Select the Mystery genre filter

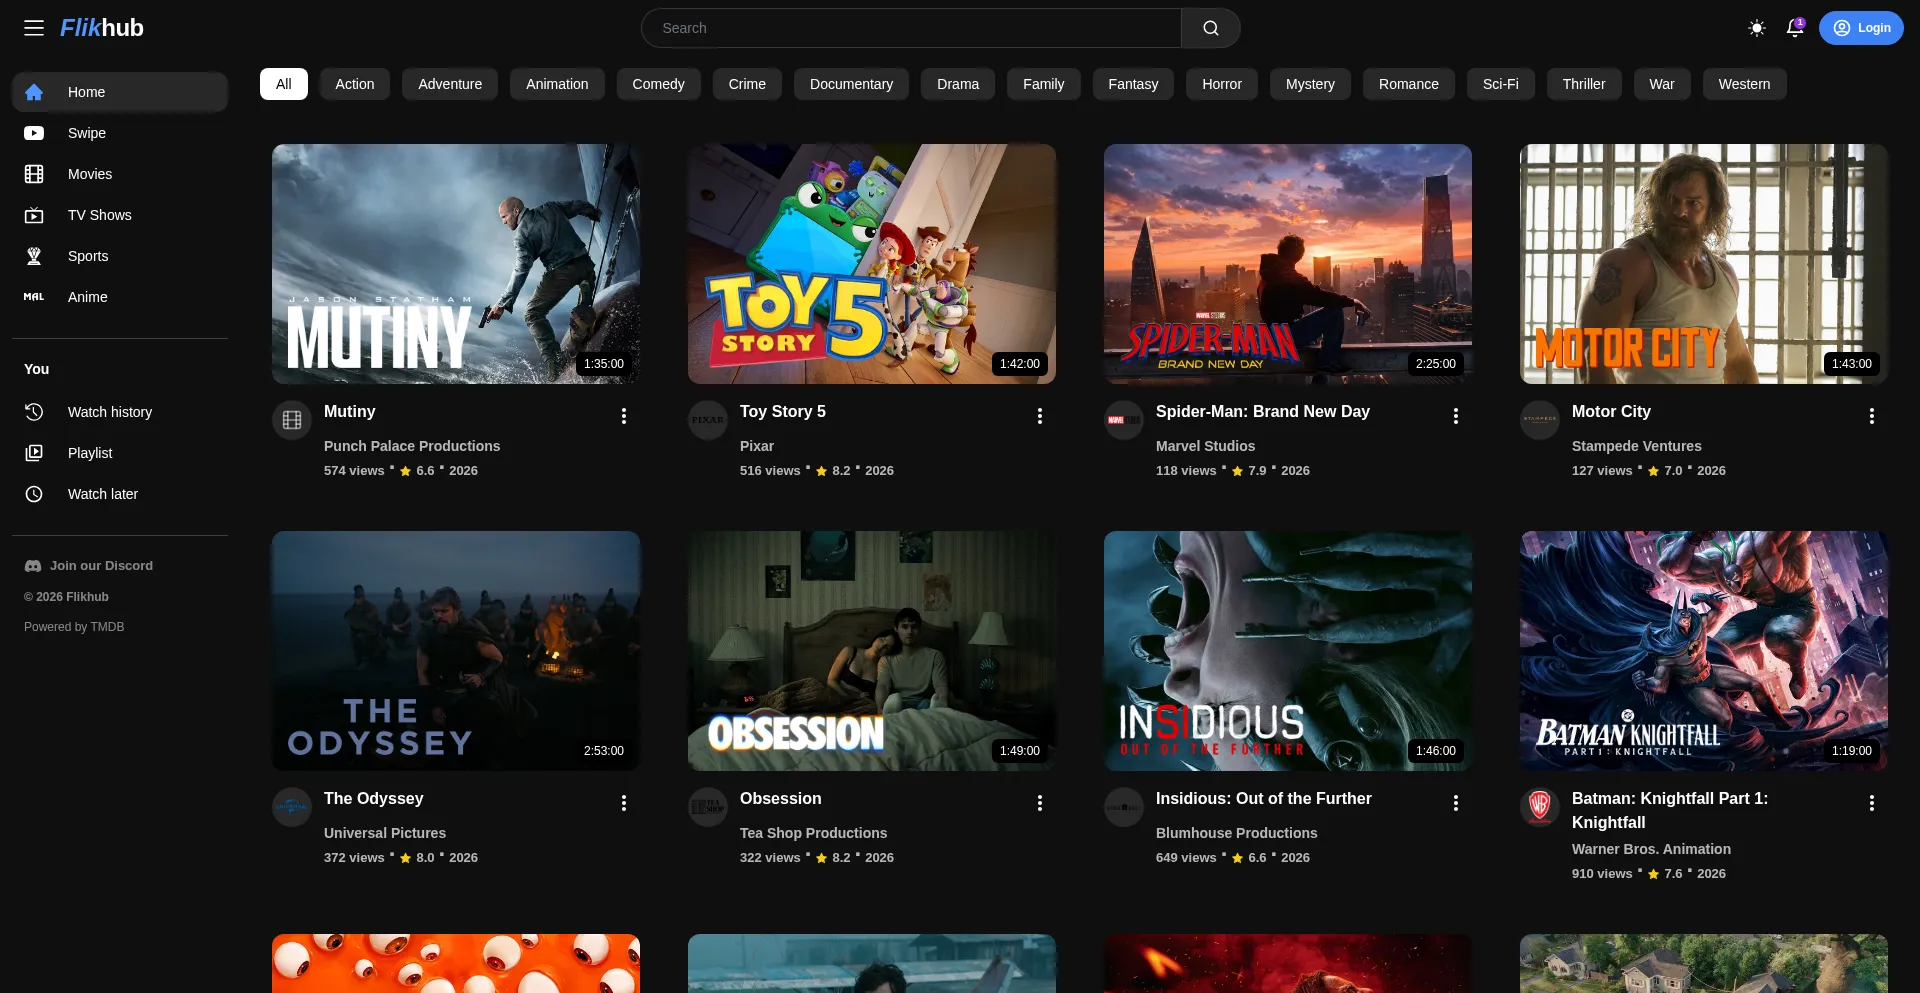(1310, 84)
